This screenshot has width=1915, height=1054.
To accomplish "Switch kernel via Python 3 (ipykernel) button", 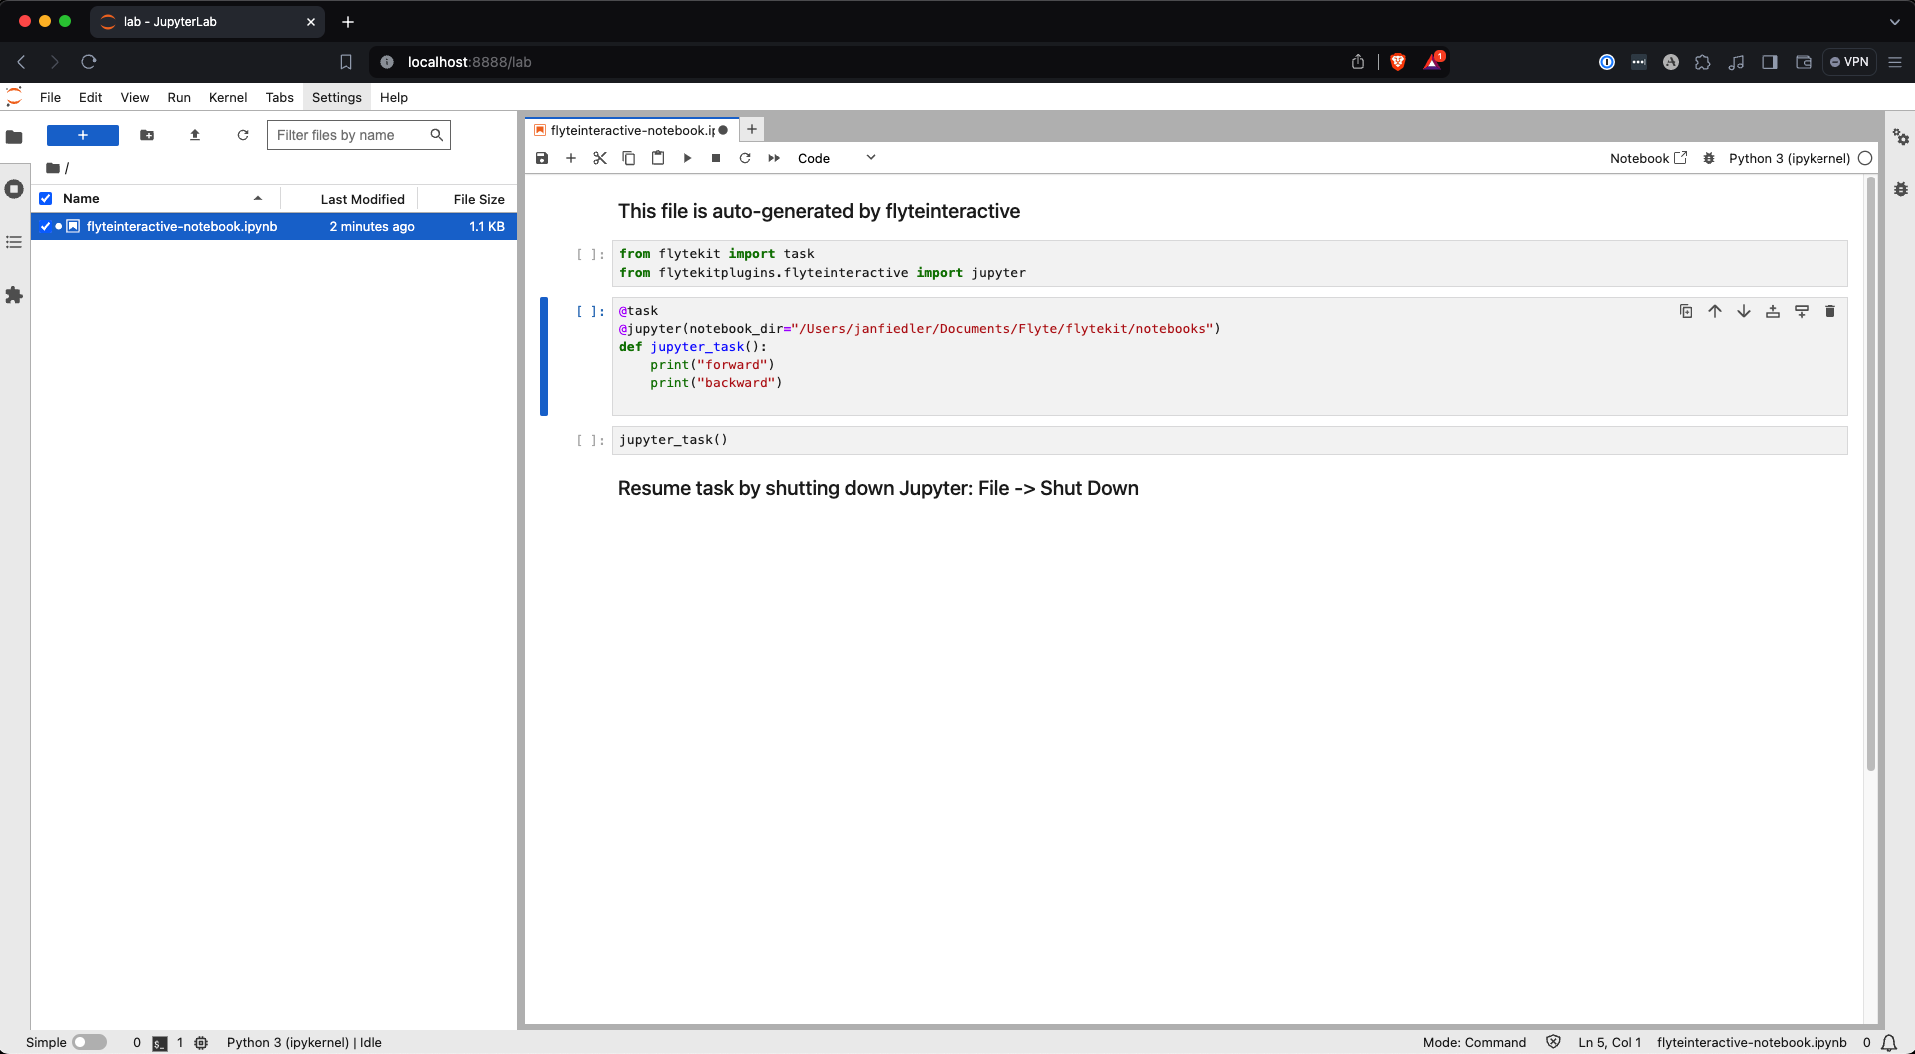I will [x=1789, y=158].
